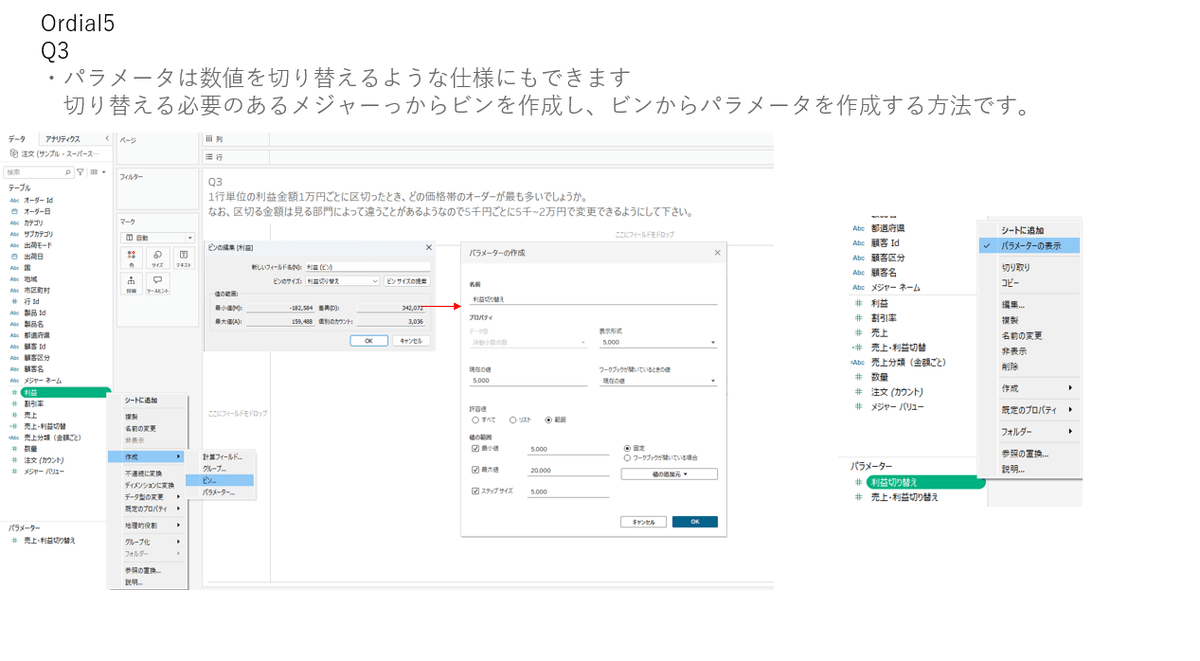The image size is (1200, 661).
Task: Select the Size (サイズ) mark icon
Action: (158, 257)
